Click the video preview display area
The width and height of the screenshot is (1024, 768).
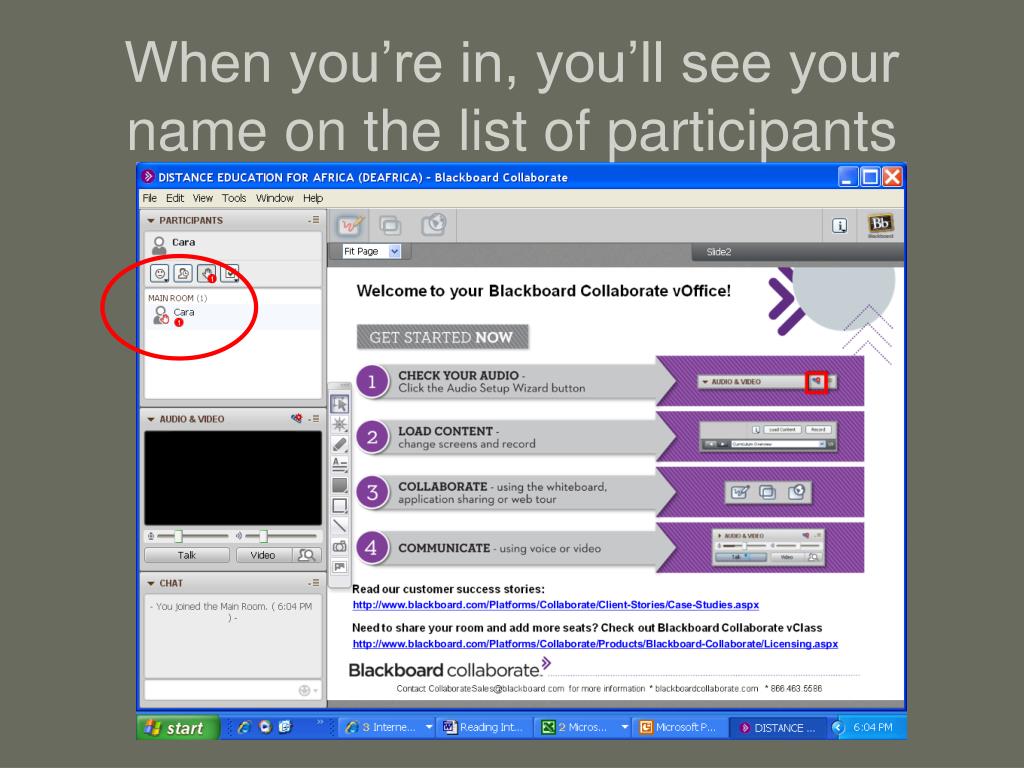coord(232,477)
